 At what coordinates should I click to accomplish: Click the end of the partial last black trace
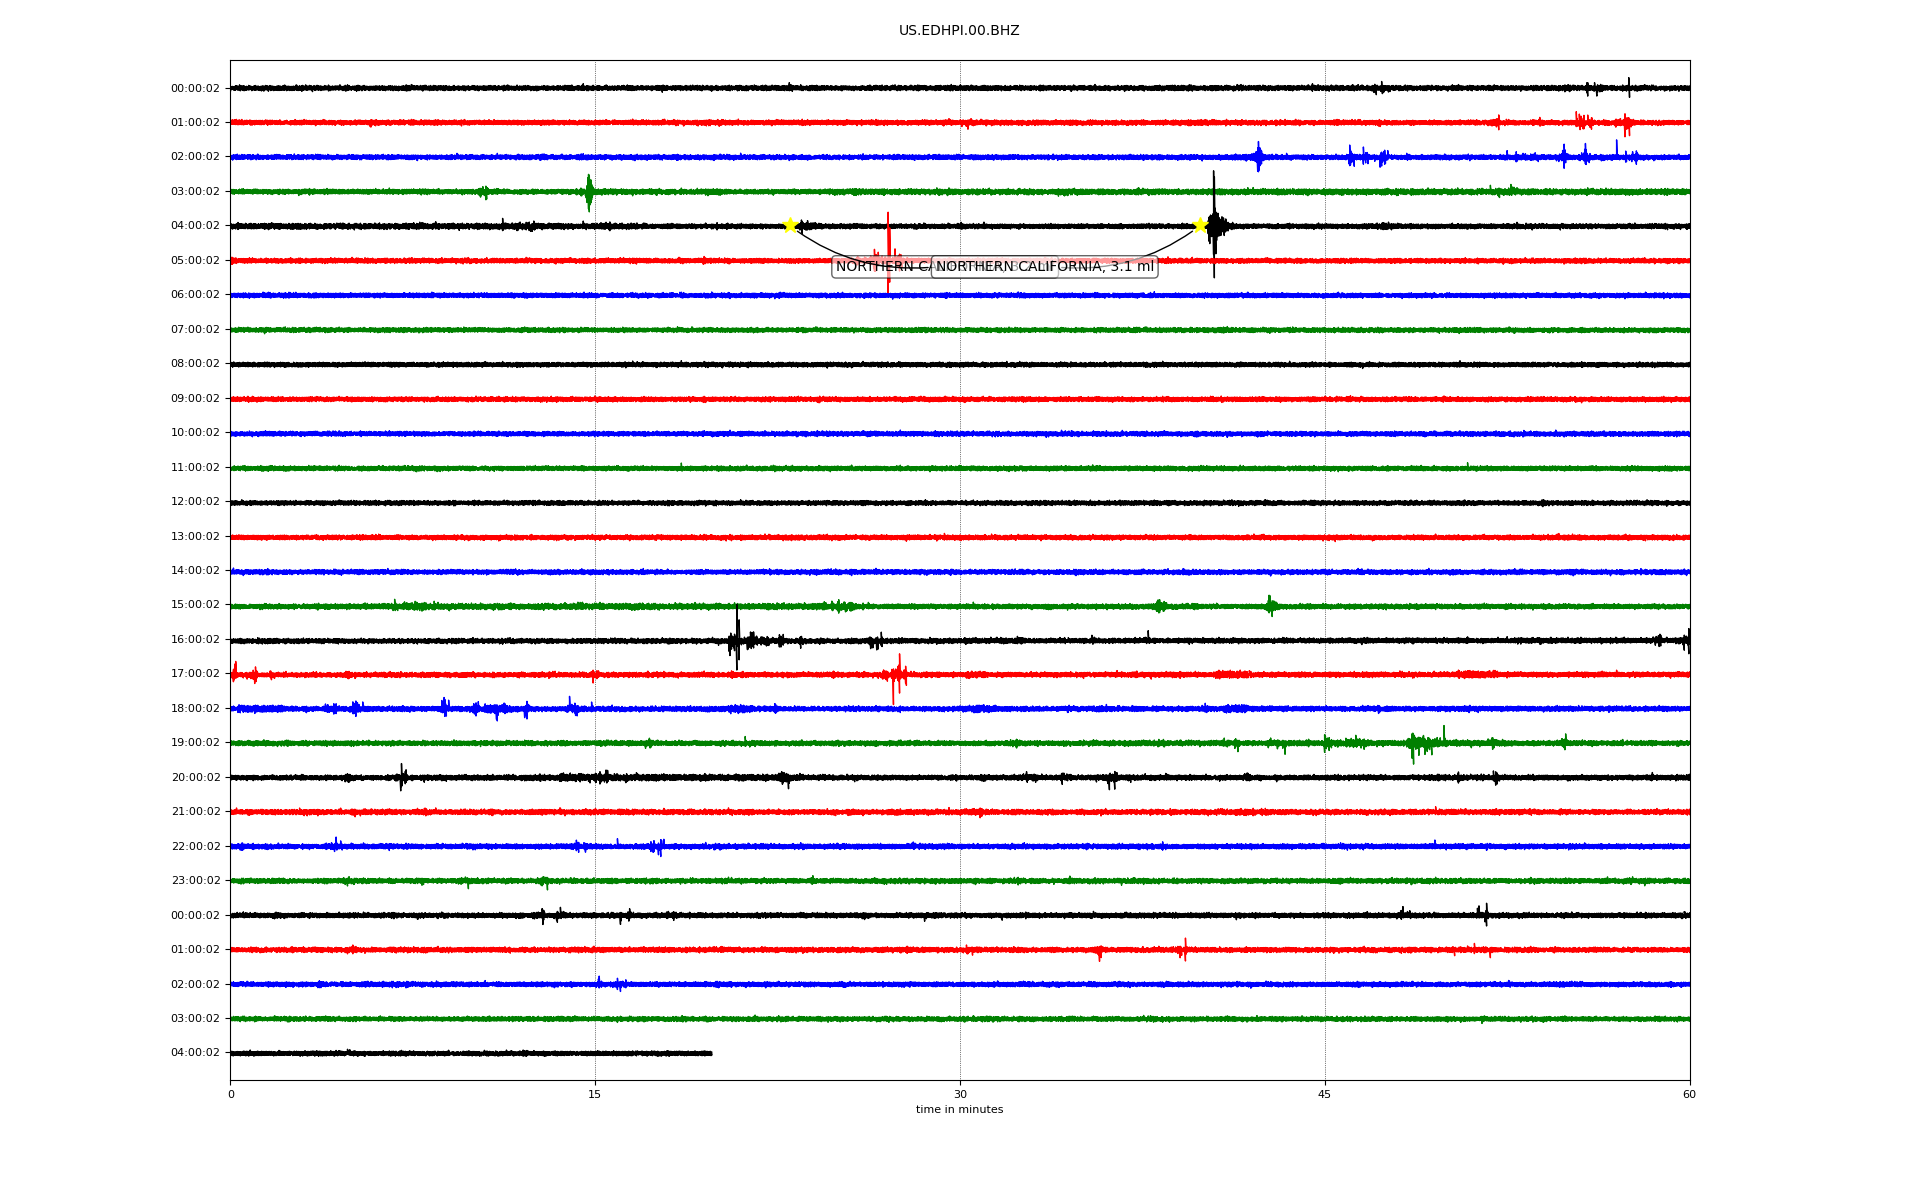coord(710,1053)
